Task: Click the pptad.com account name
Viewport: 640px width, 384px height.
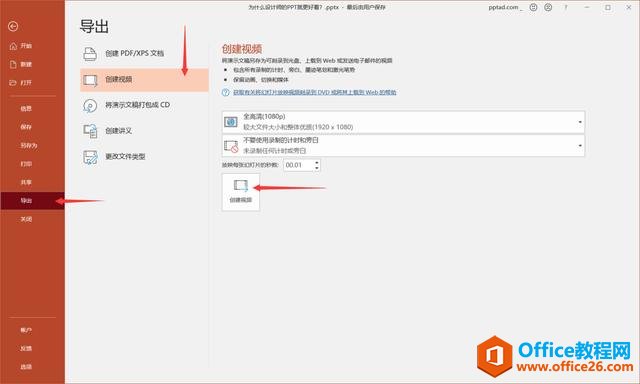Action: (505, 7)
